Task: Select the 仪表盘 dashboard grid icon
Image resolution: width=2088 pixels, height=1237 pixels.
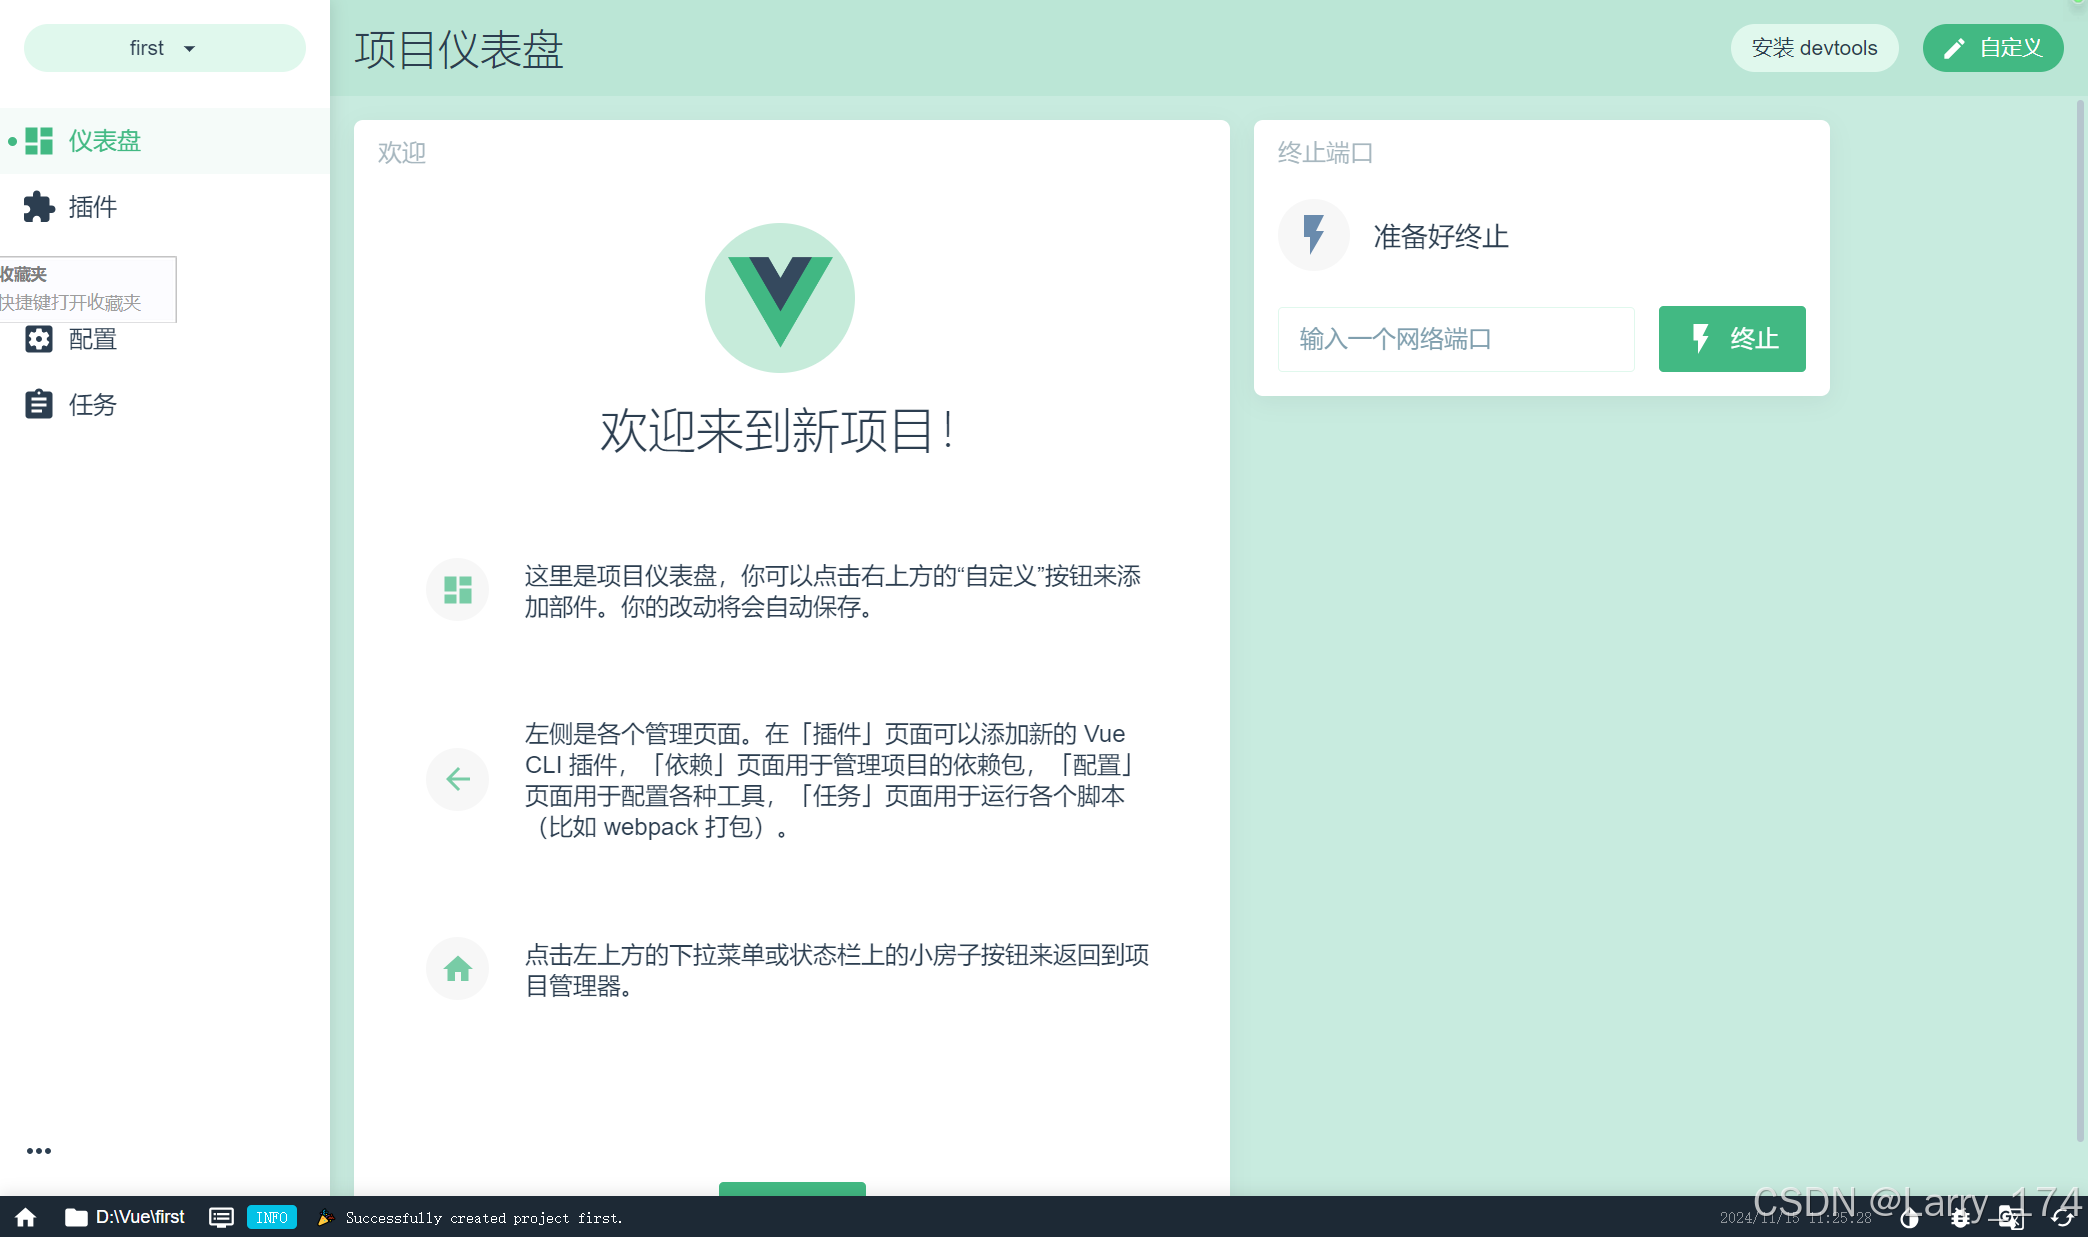Action: [x=38, y=141]
